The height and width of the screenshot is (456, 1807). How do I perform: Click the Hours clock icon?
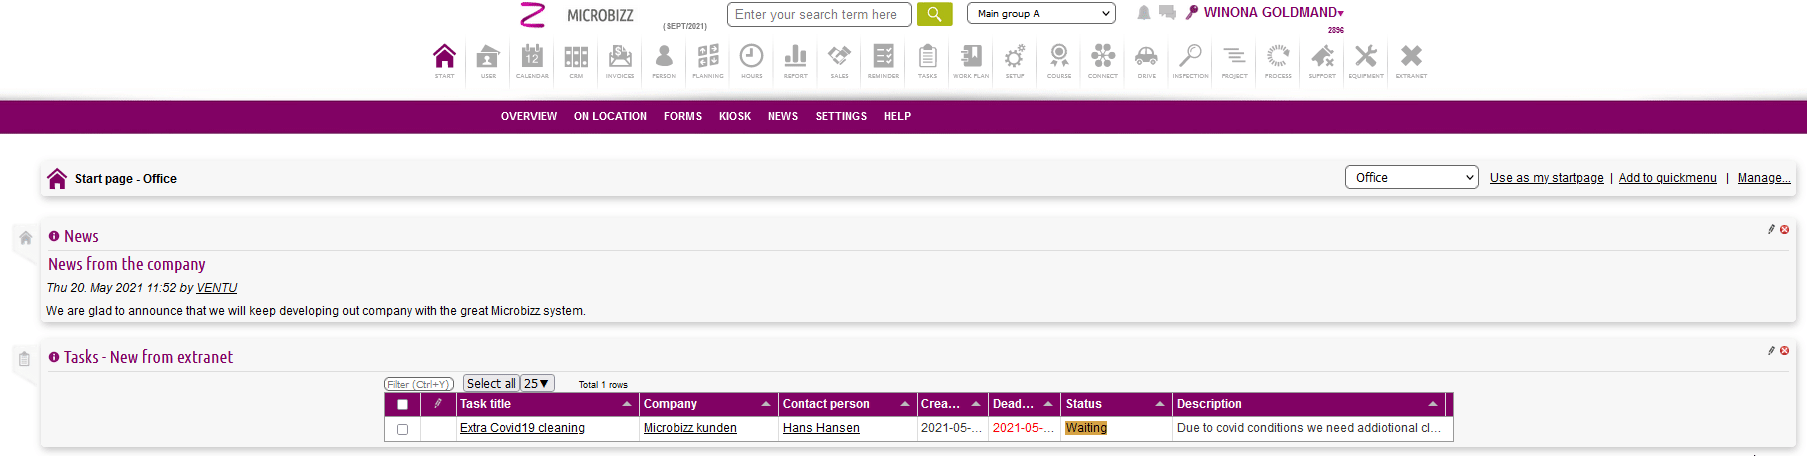751,59
